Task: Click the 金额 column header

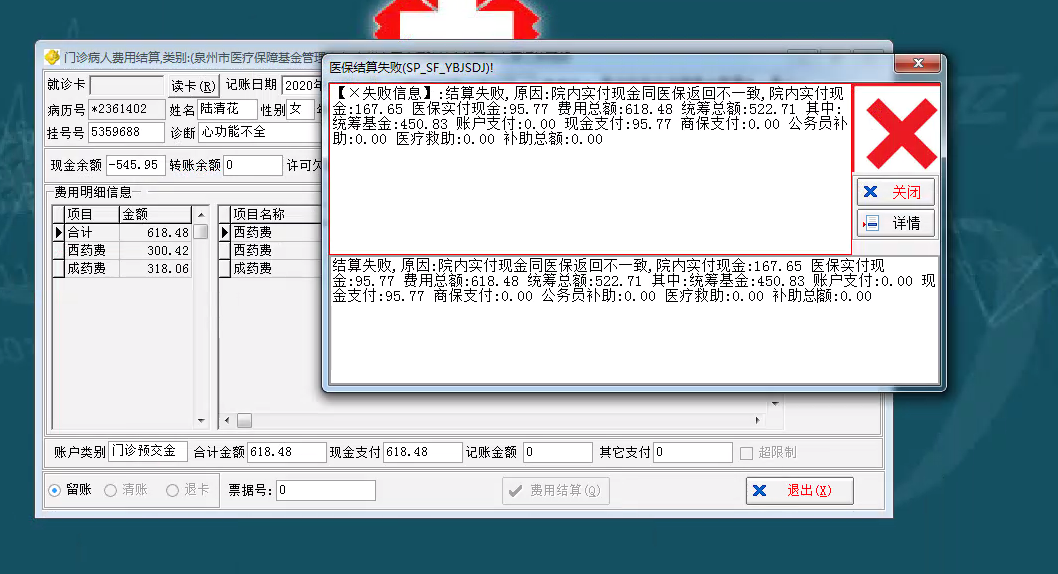Action: click(155, 214)
